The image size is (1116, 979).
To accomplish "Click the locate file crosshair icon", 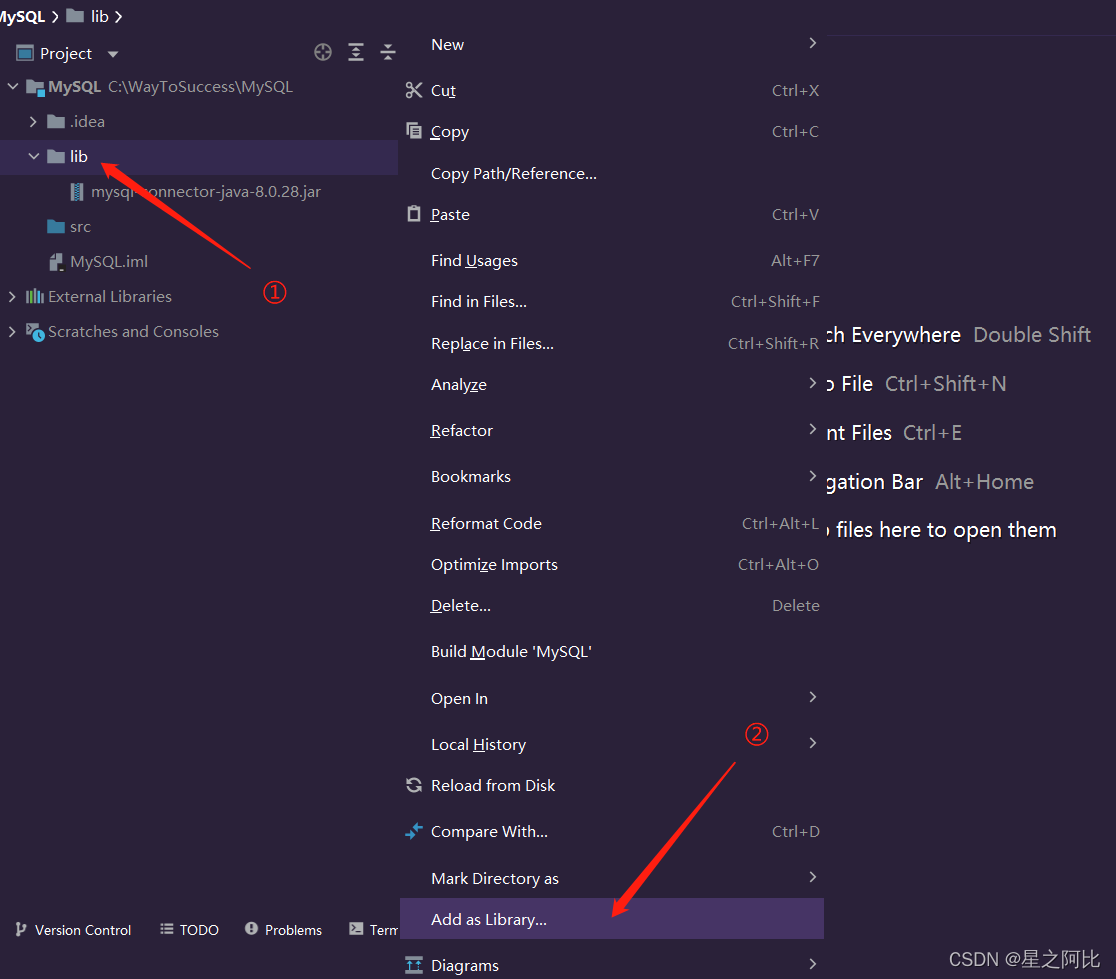I will tap(323, 52).
